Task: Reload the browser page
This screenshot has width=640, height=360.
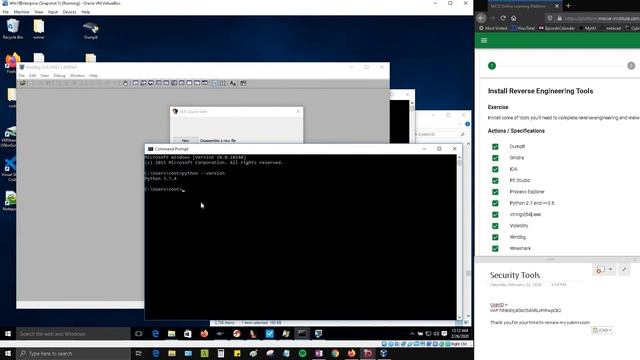Action: tap(503, 18)
